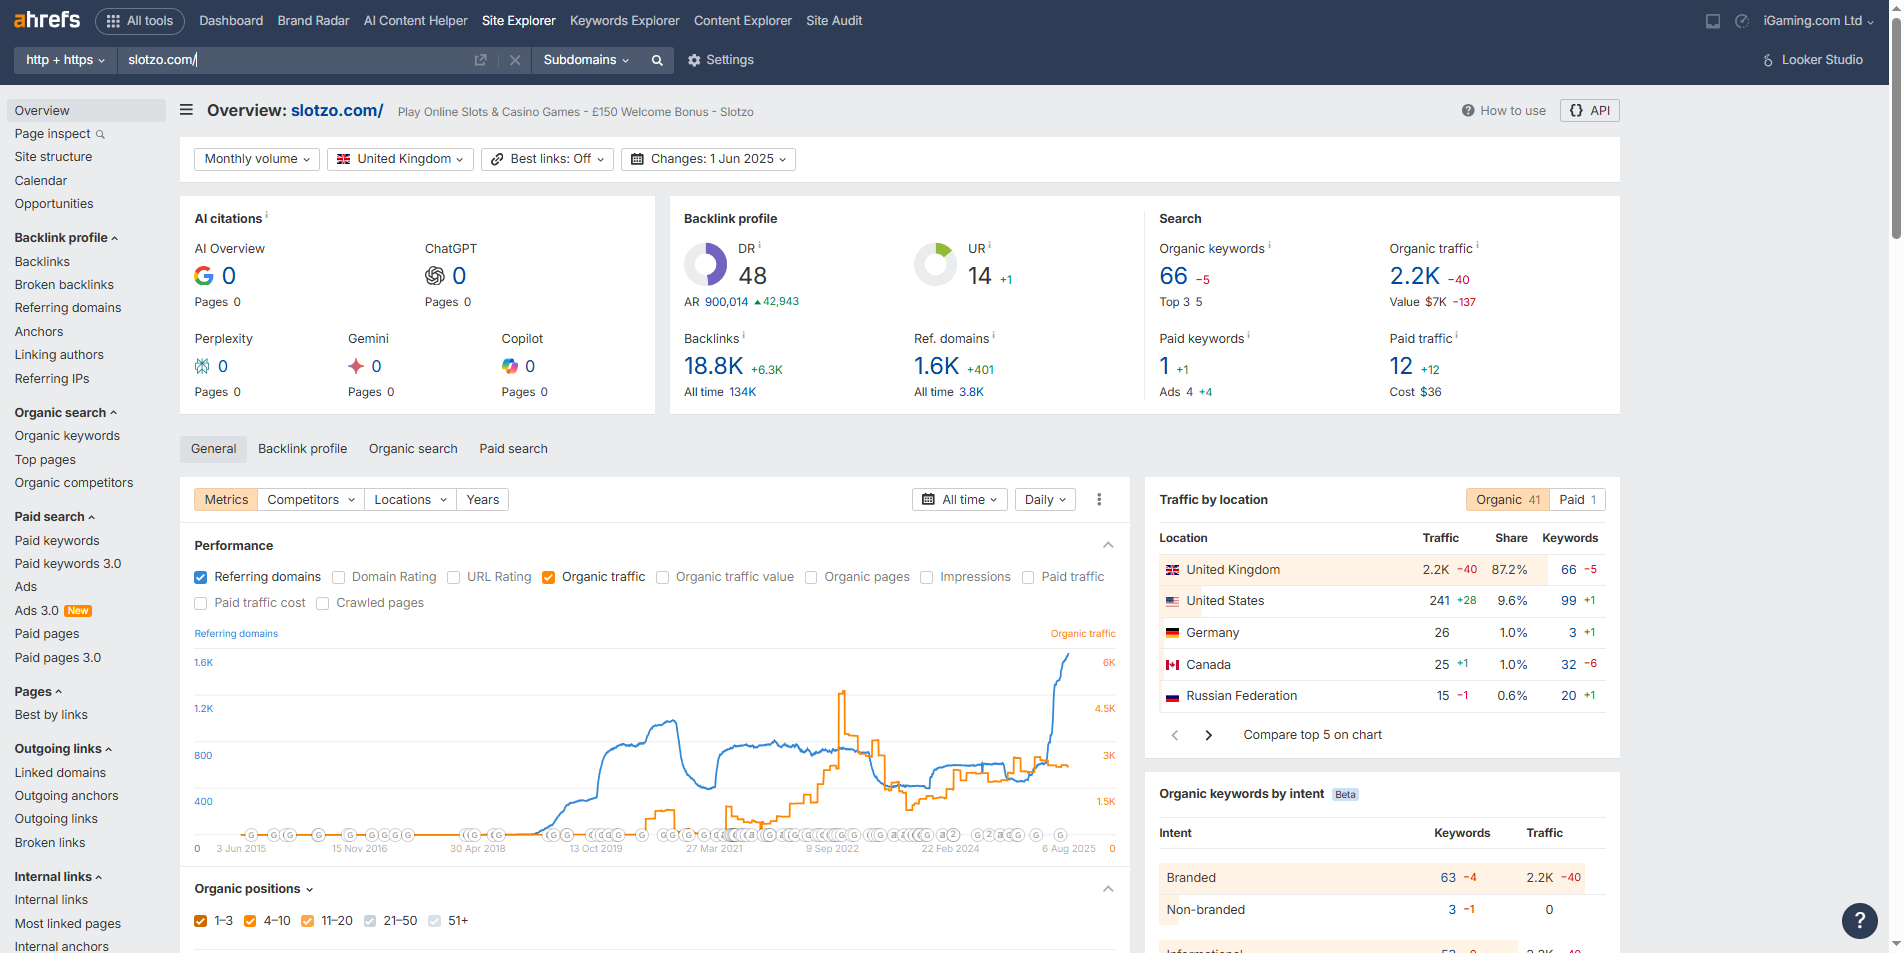Screen dimensions: 1904x953
Task: Open the URL in new tab icon
Action: pos(480,60)
